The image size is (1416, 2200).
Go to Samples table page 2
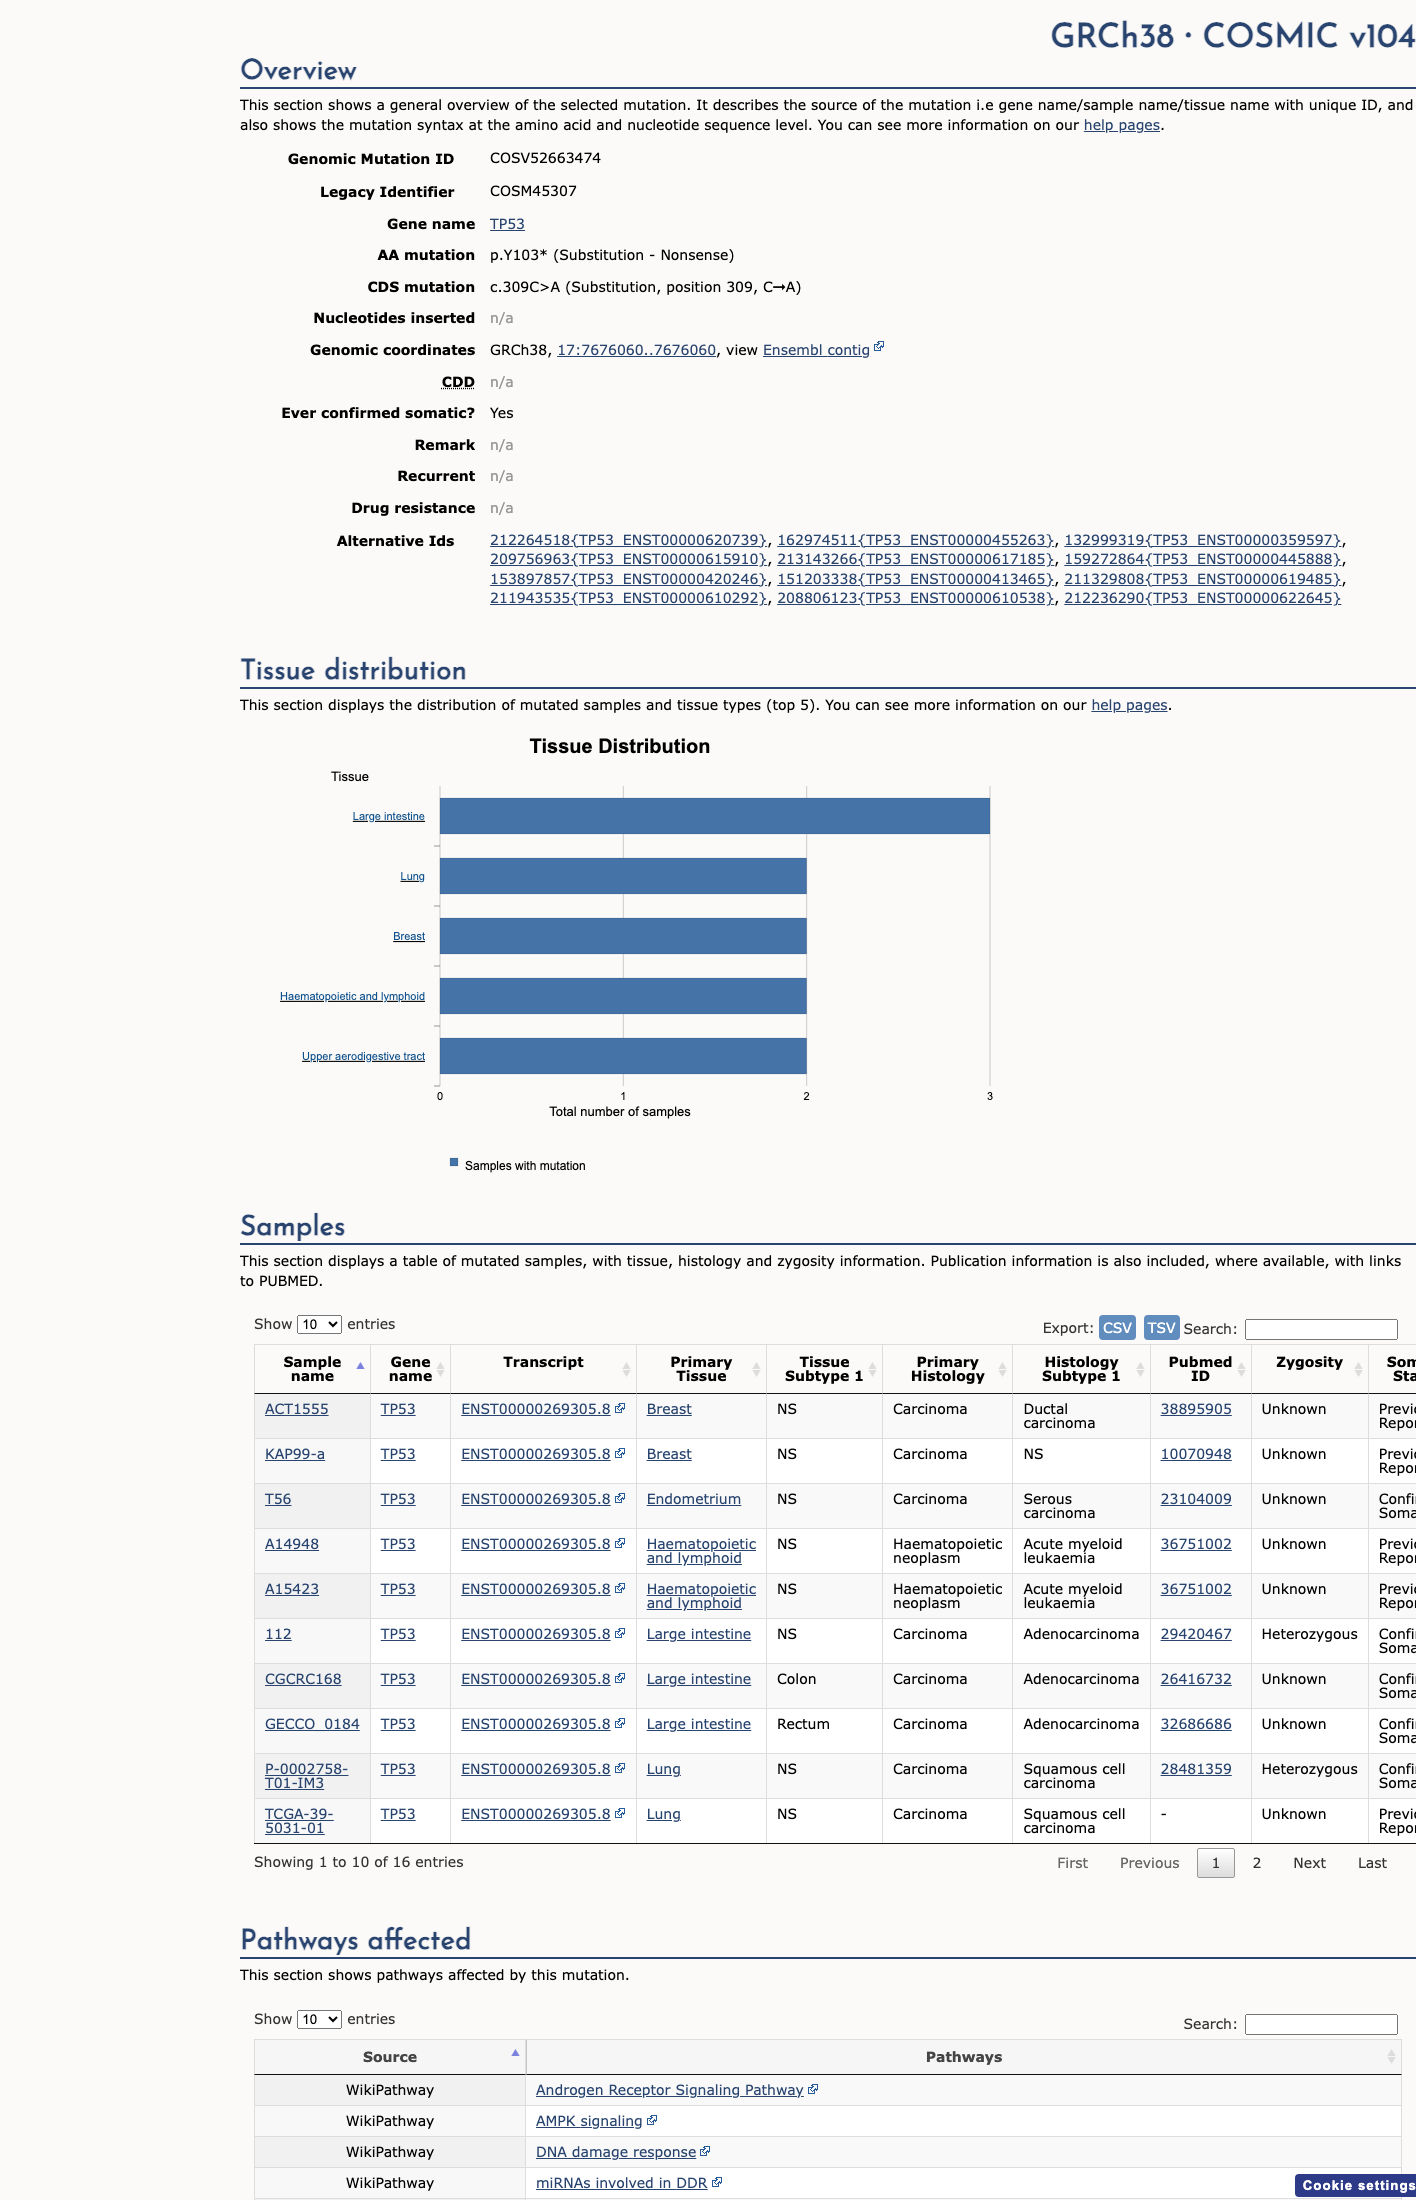[x=1257, y=1863]
